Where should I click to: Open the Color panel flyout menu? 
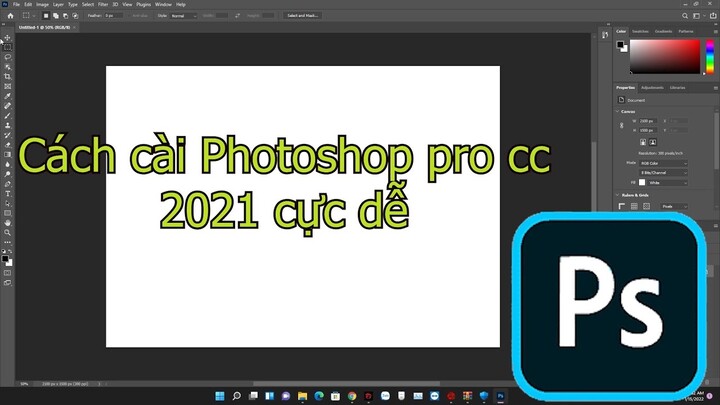coord(715,31)
